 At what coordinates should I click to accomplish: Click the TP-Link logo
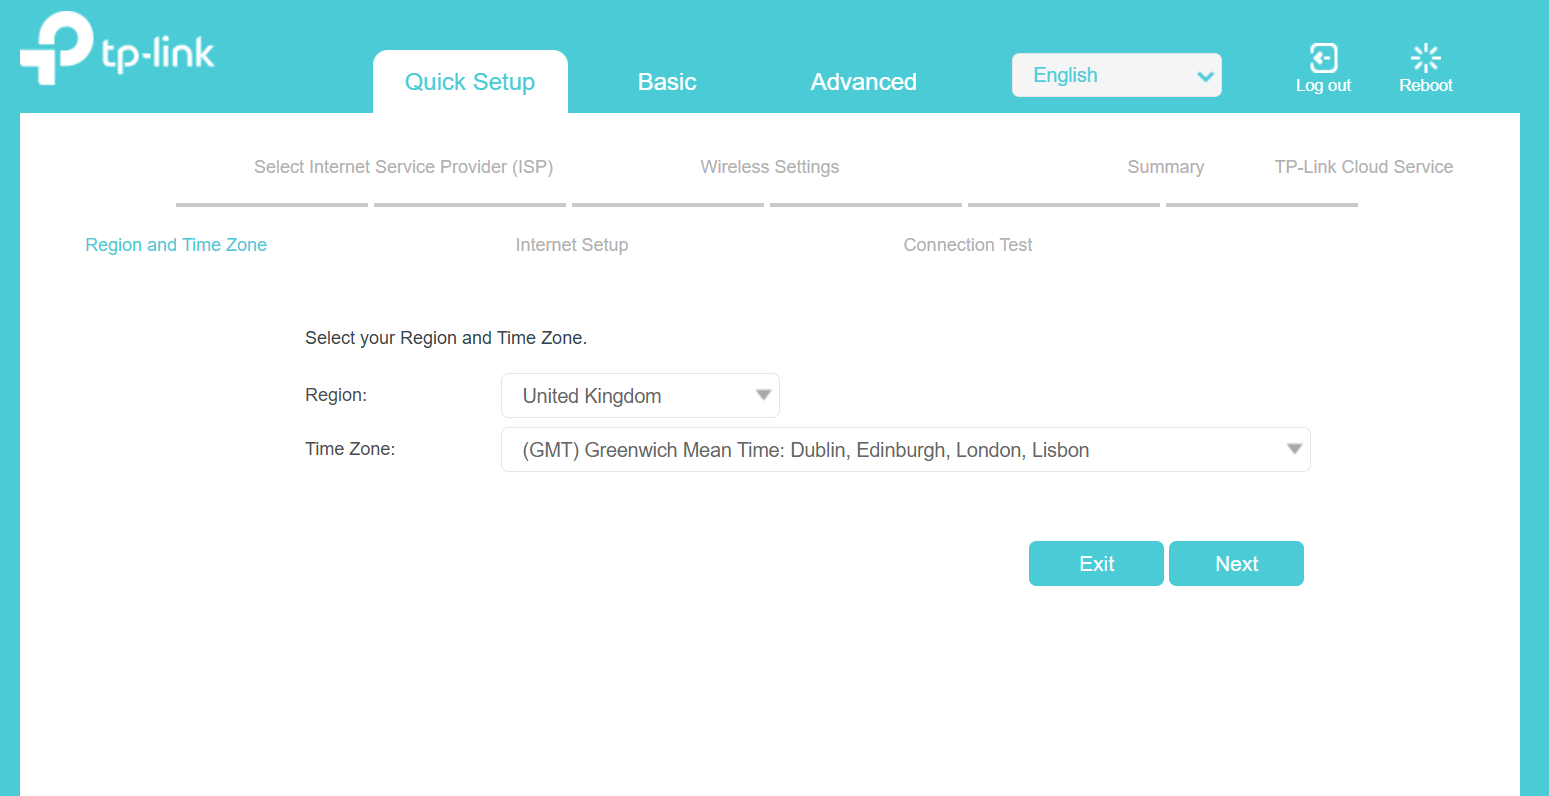pos(115,46)
